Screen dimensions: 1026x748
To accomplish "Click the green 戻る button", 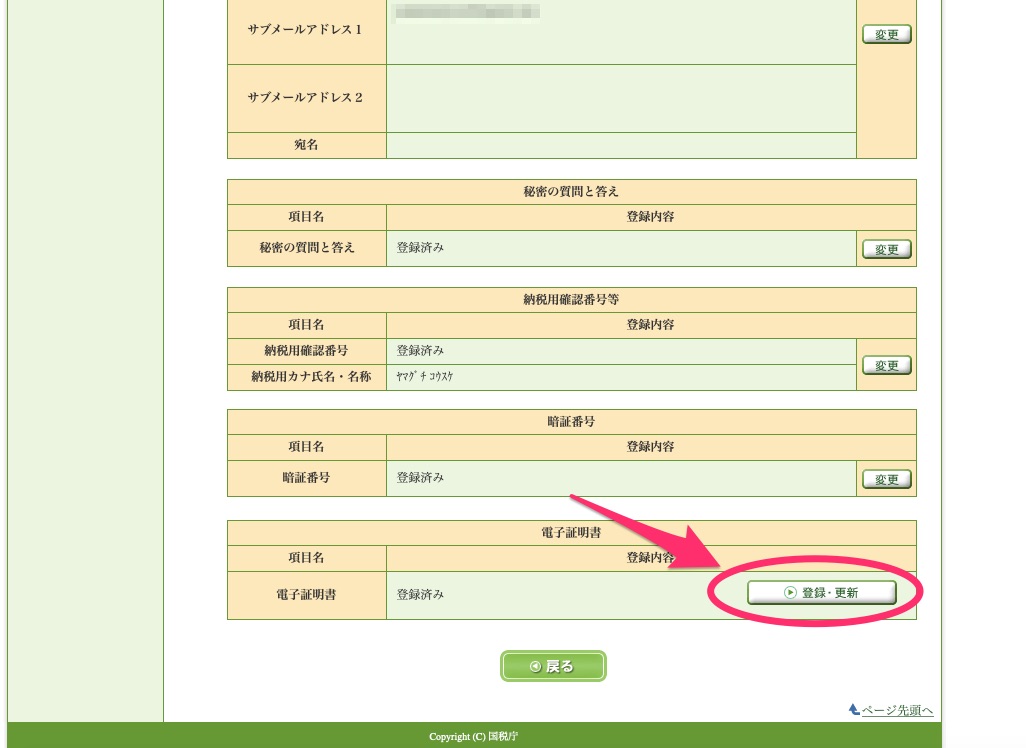I will 553,666.
